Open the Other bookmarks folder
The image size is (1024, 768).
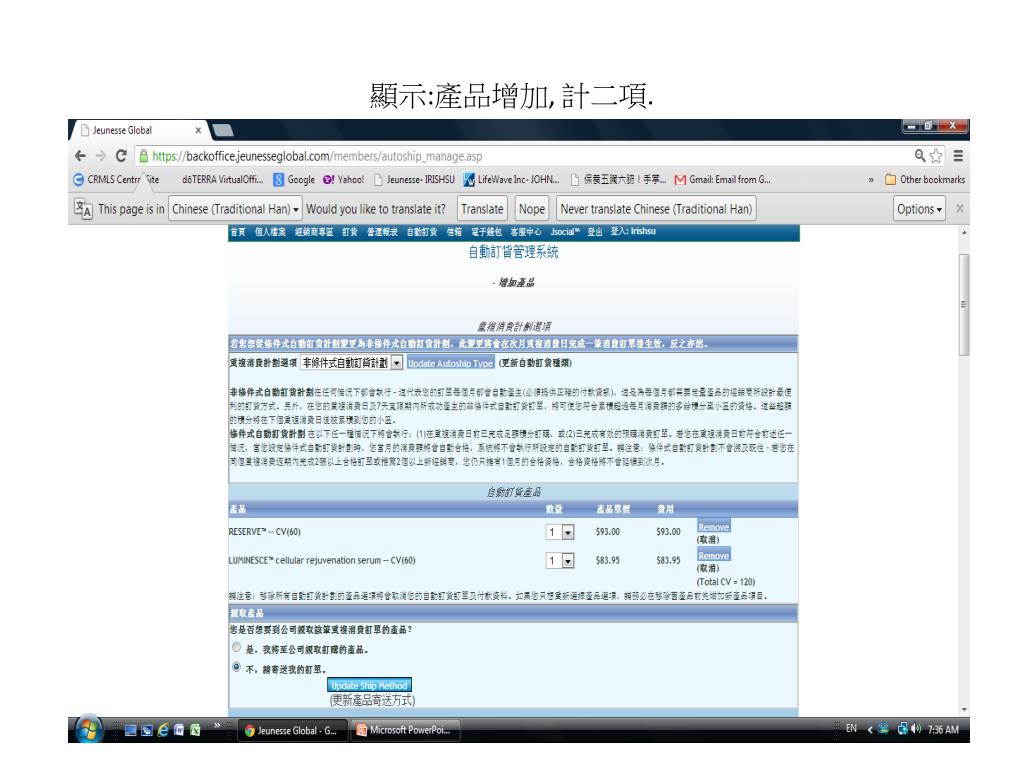(925, 179)
